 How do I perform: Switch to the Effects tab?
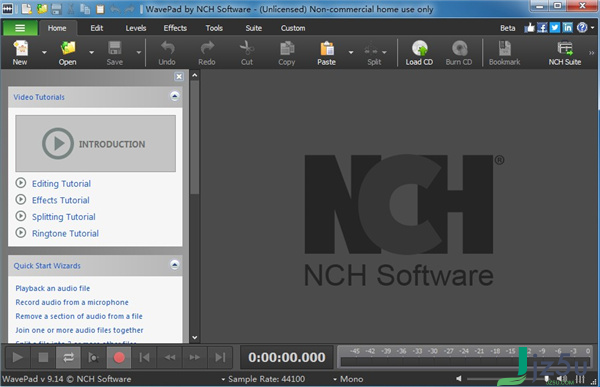(x=175, y=28)
